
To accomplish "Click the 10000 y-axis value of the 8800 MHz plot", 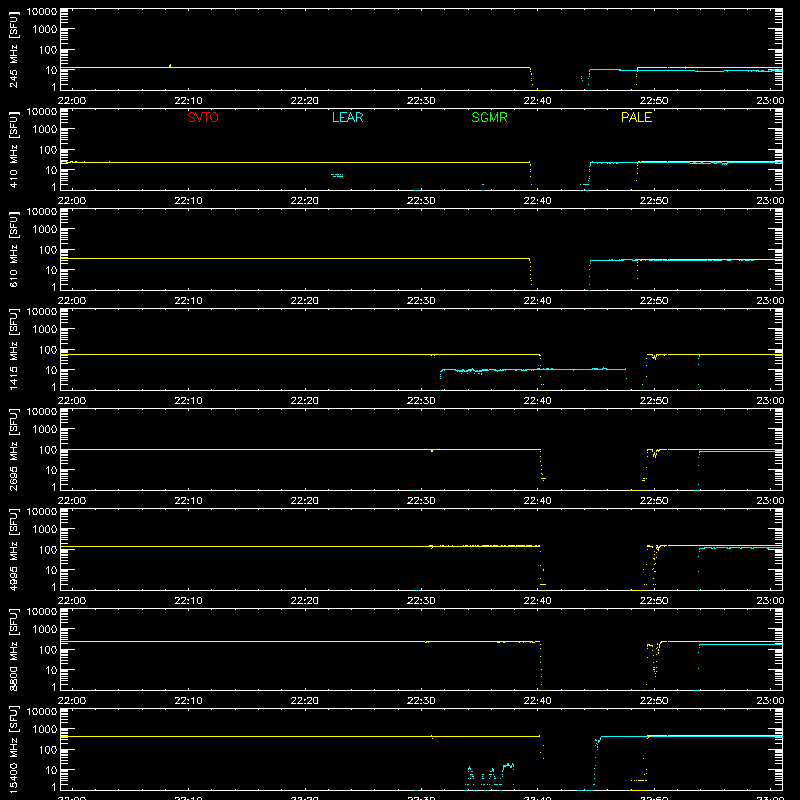I will coord(42,612).
